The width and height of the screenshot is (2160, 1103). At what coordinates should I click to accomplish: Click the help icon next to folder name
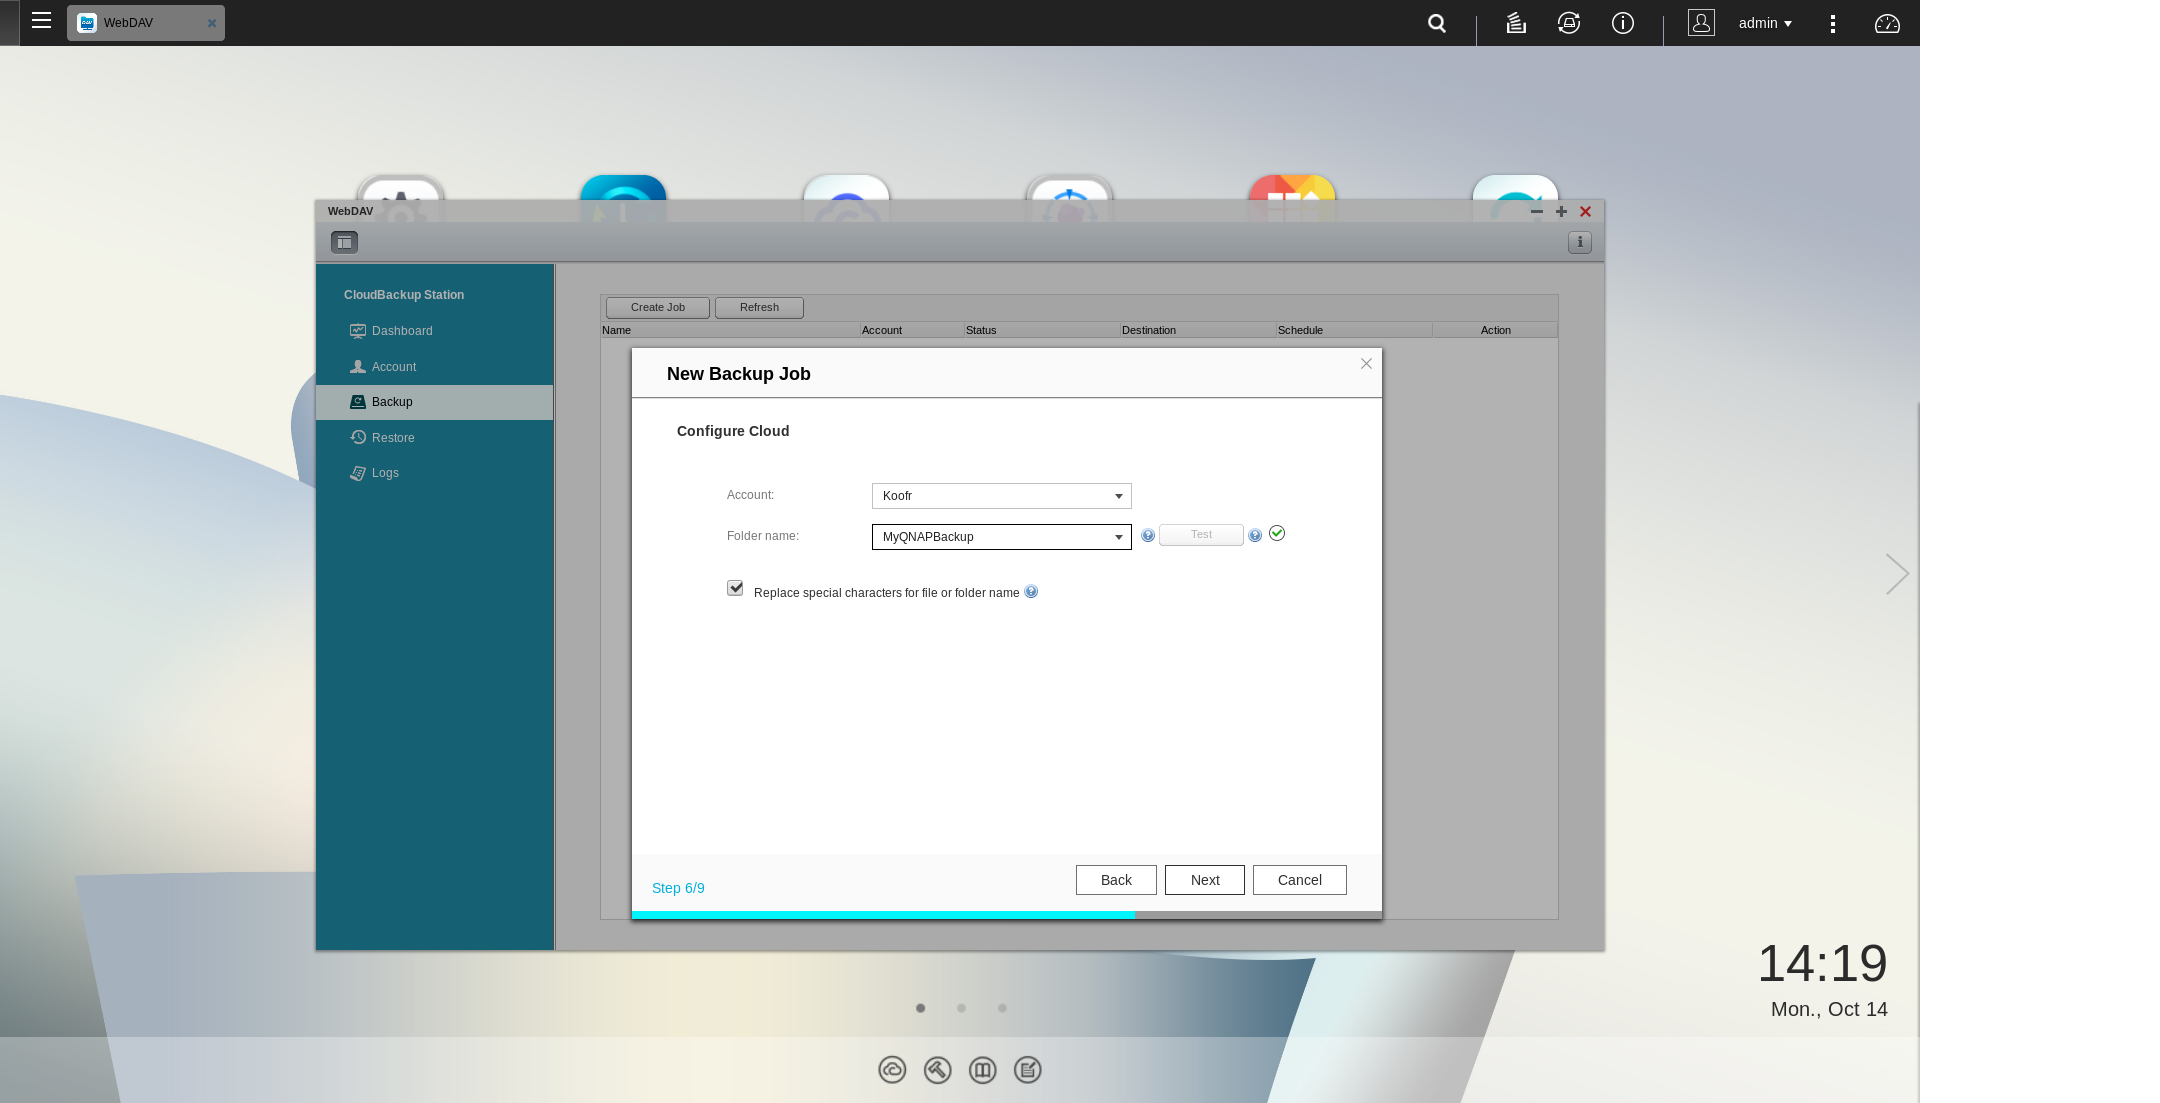point(1148,535)
